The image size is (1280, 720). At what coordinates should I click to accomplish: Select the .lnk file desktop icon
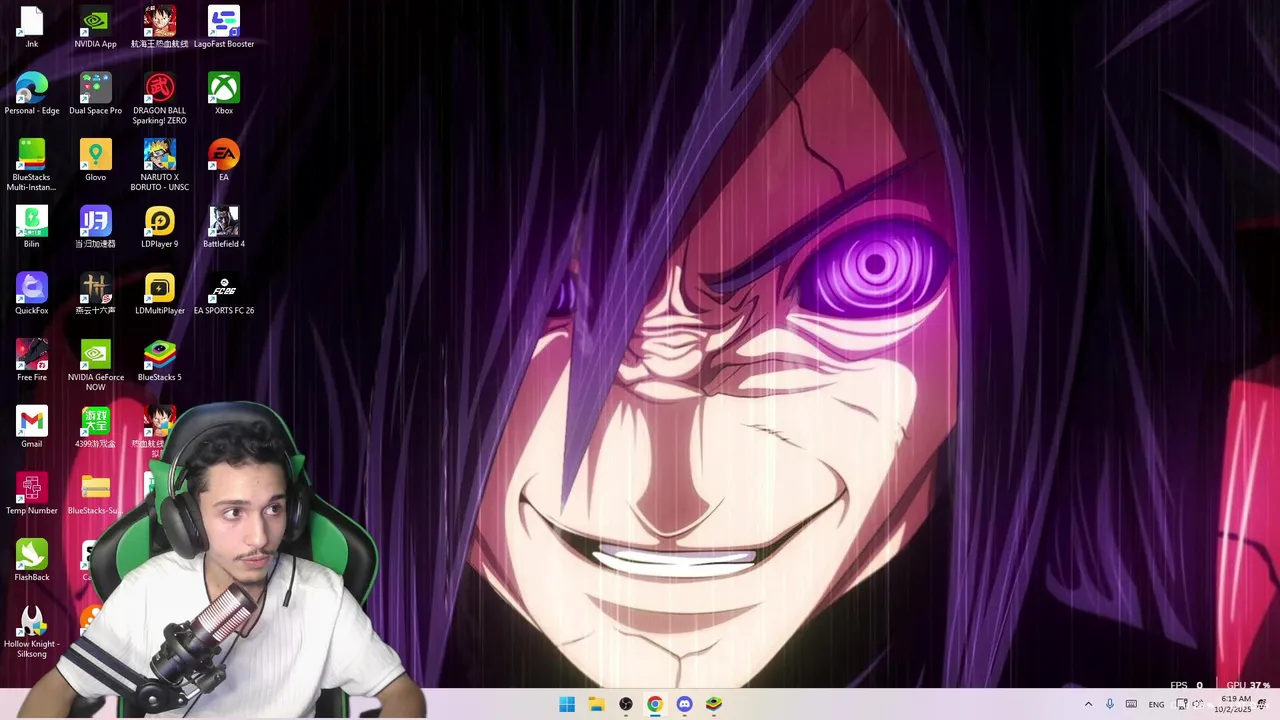tap(32, 27)
